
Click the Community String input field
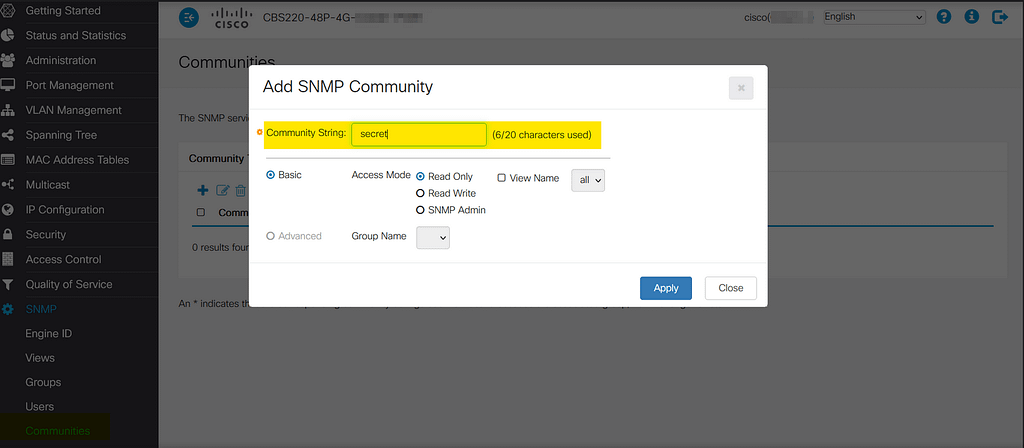pos(418,134)
